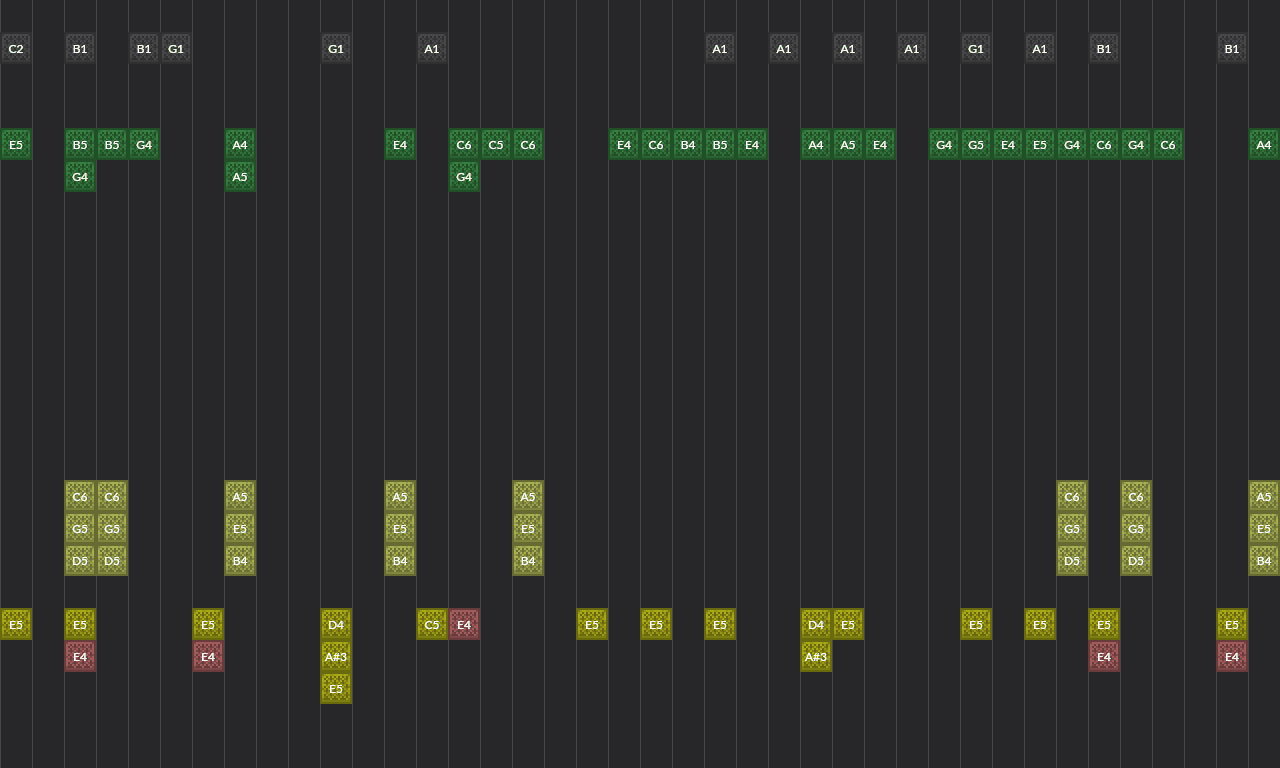The width and height of the screenshot is (1280, 768).
Task: Click the yellow D4 chord note
Action: 336,624
